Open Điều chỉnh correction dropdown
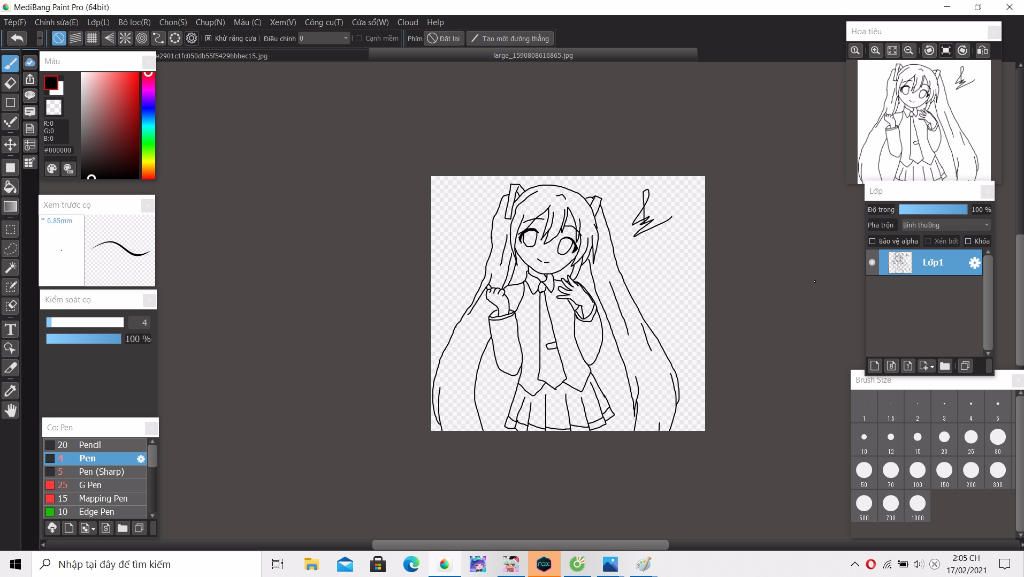Image resolution: width=1024 pixels, height=577 pixels. 325,39
